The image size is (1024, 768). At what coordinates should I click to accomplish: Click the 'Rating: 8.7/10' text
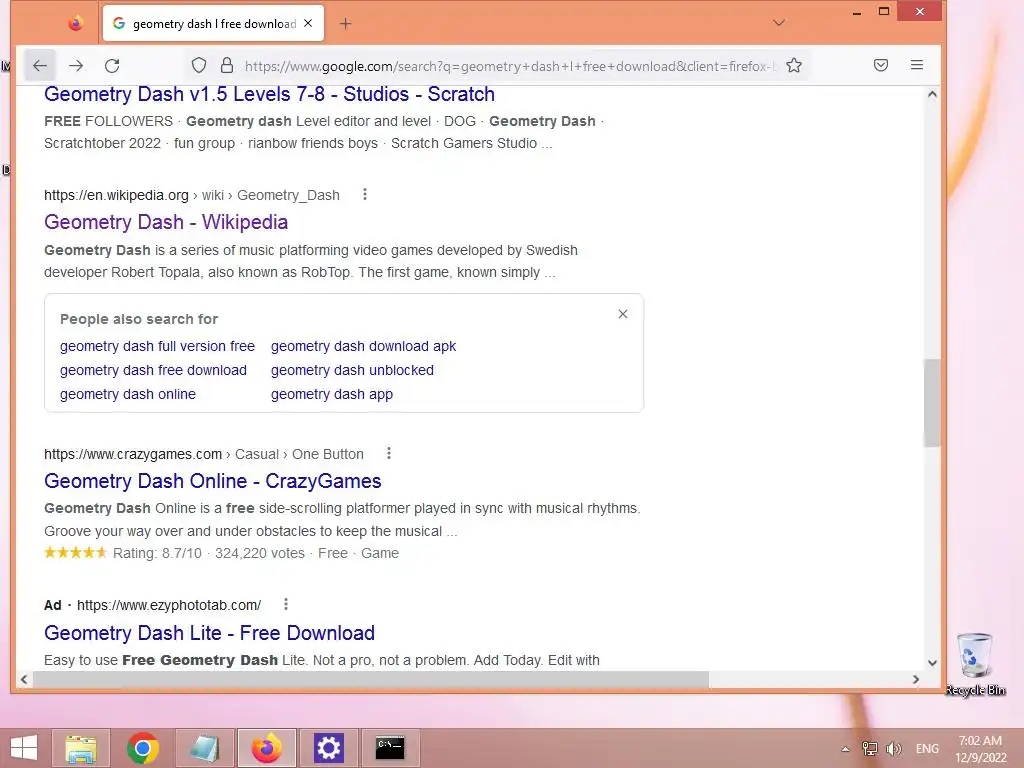pos(157,553)
